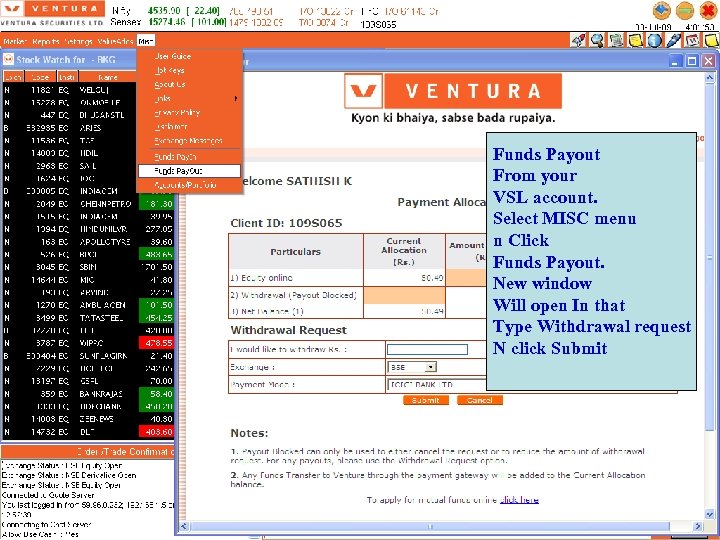The width and height of the screenshot is (720, 540).
Task: Click the vertical scrollbar up arrow
Action: coord(709,78)
